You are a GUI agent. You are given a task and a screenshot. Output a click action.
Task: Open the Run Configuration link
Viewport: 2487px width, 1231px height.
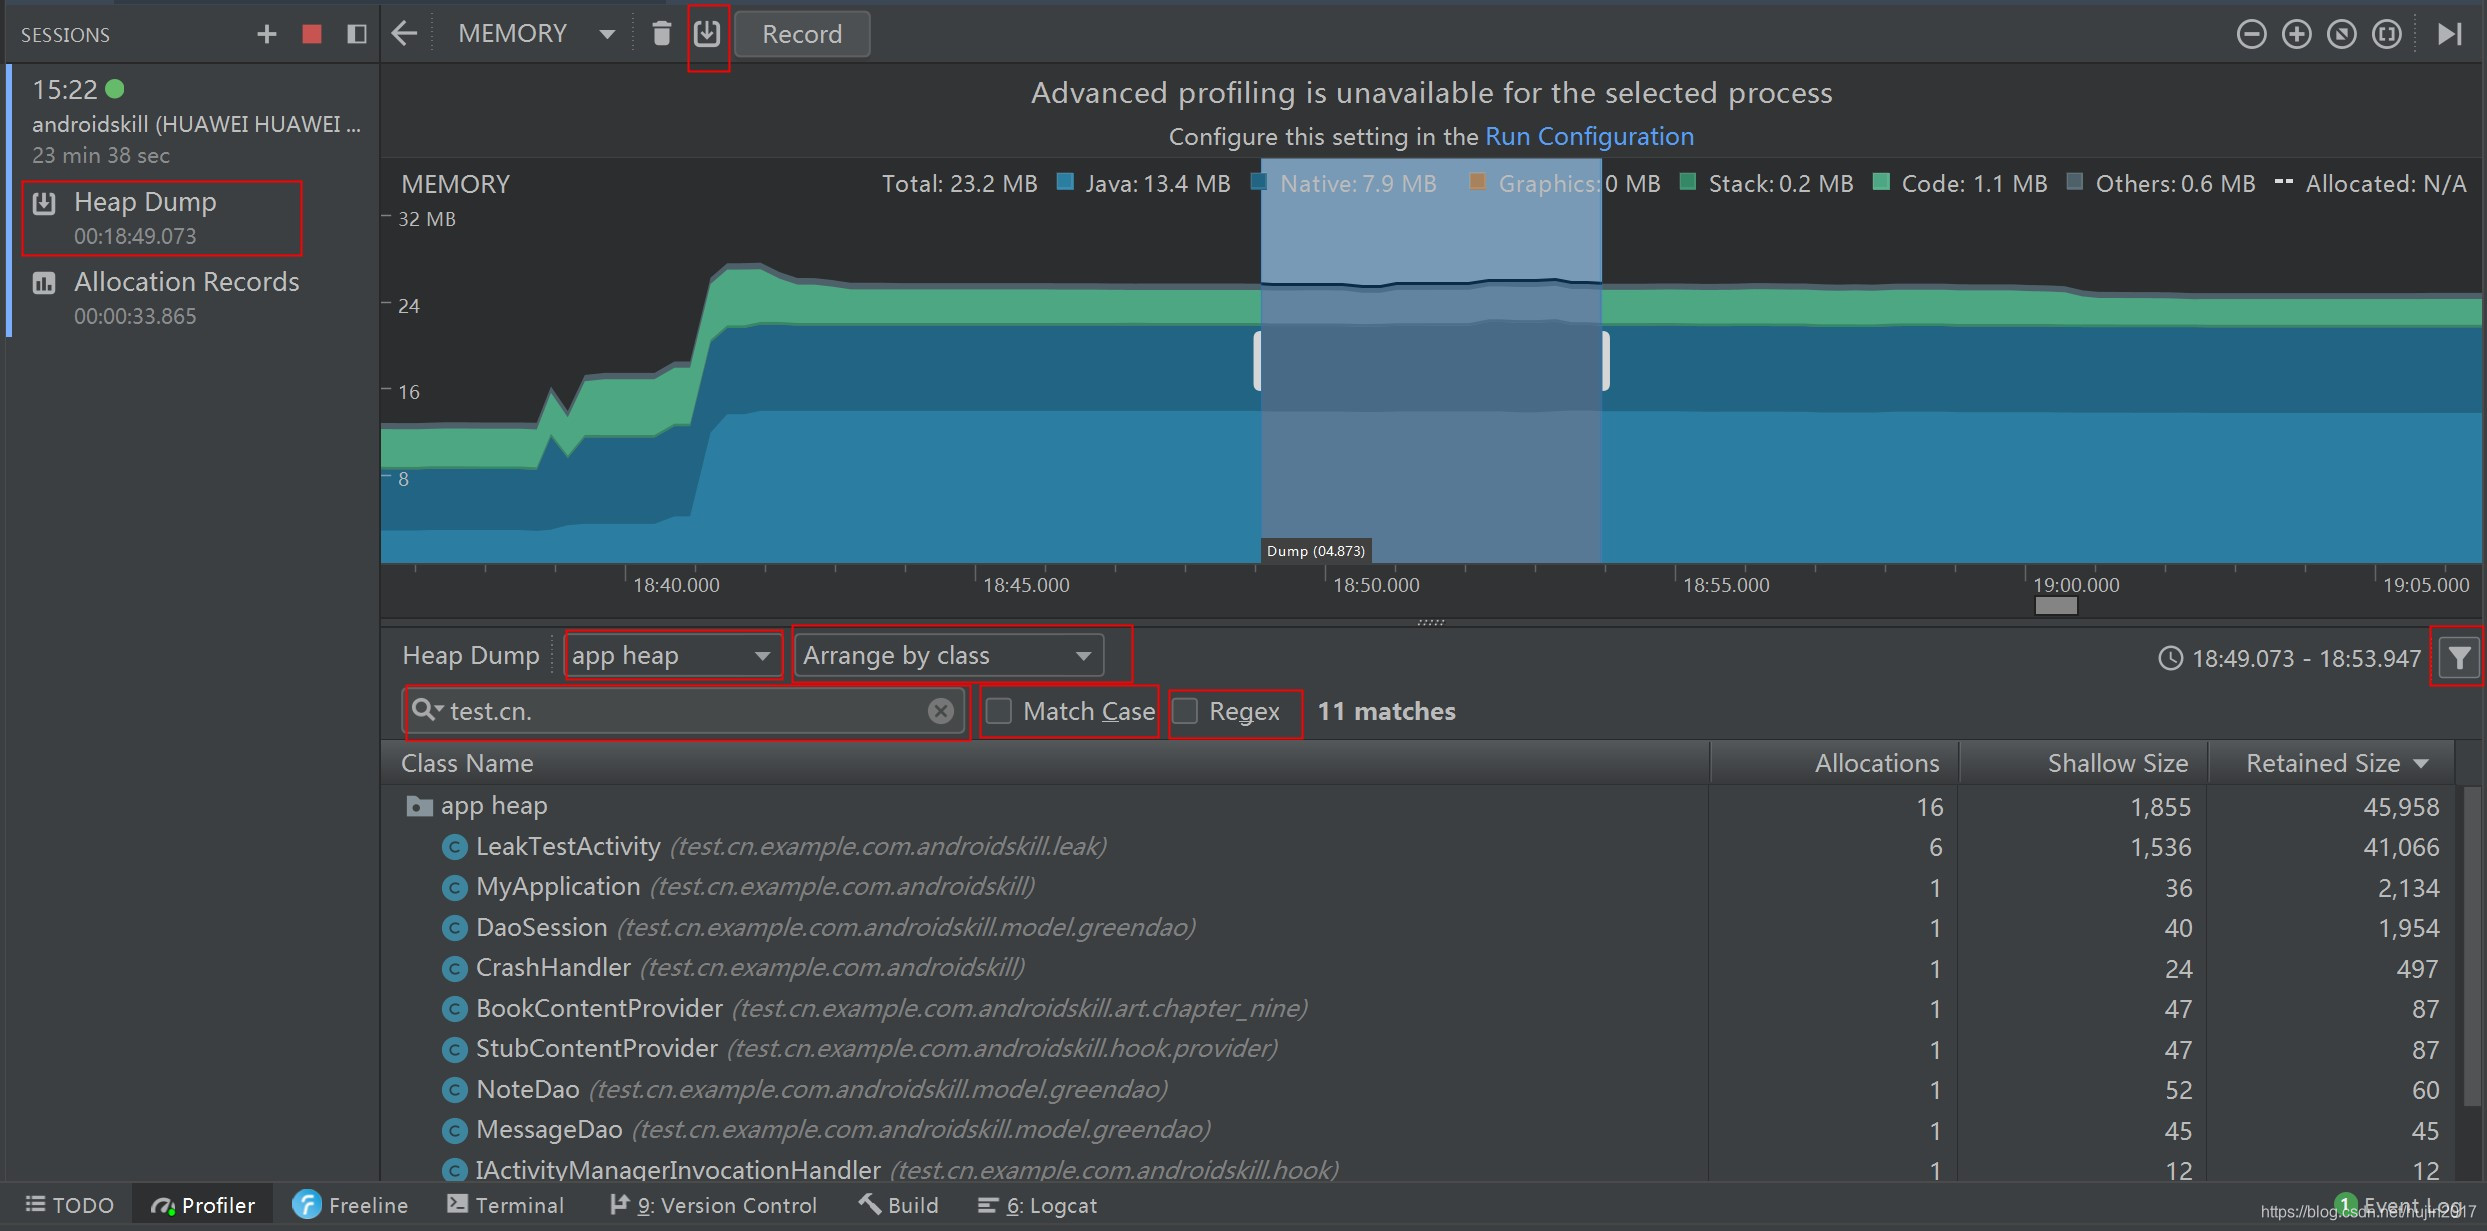coord(1588,136)
